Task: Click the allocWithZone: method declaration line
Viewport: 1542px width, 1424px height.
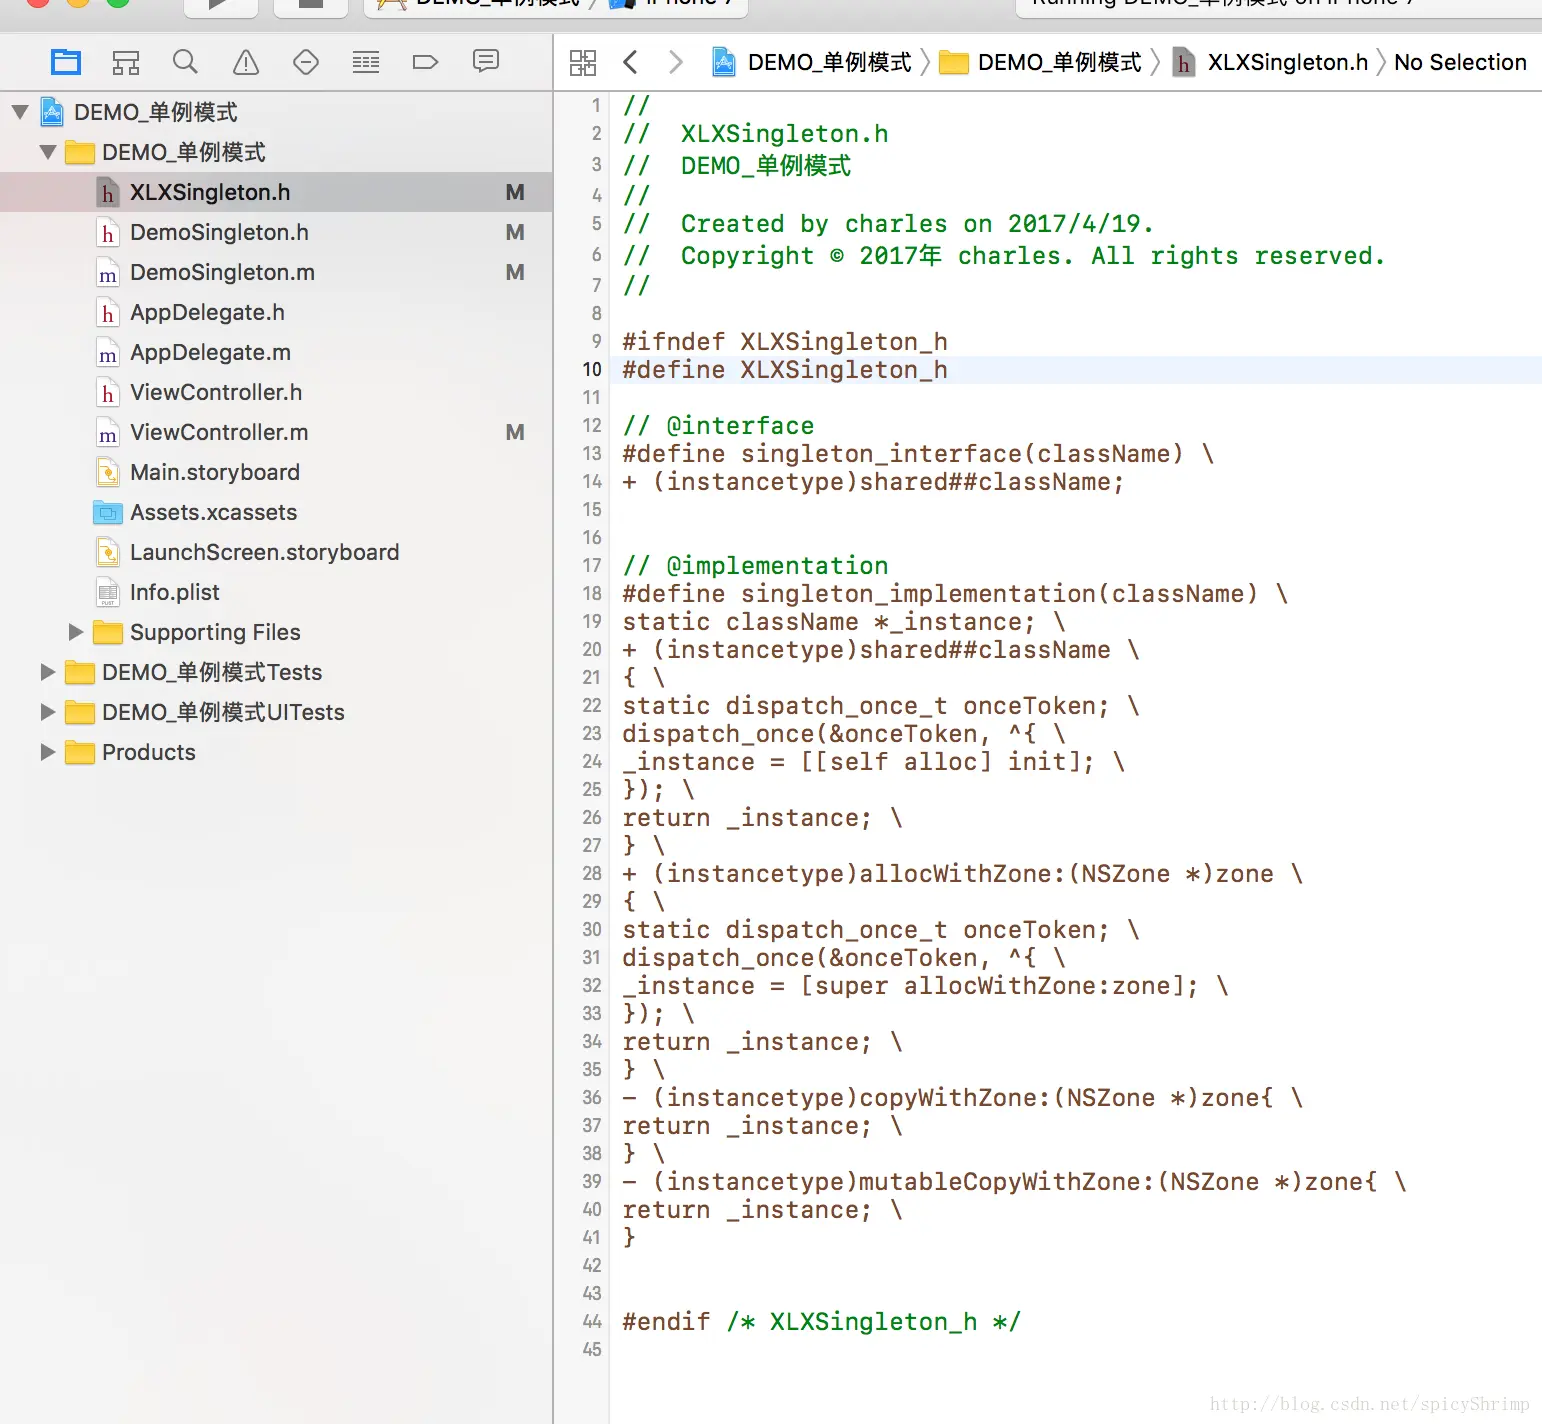Action: click(x=963, y=874)
